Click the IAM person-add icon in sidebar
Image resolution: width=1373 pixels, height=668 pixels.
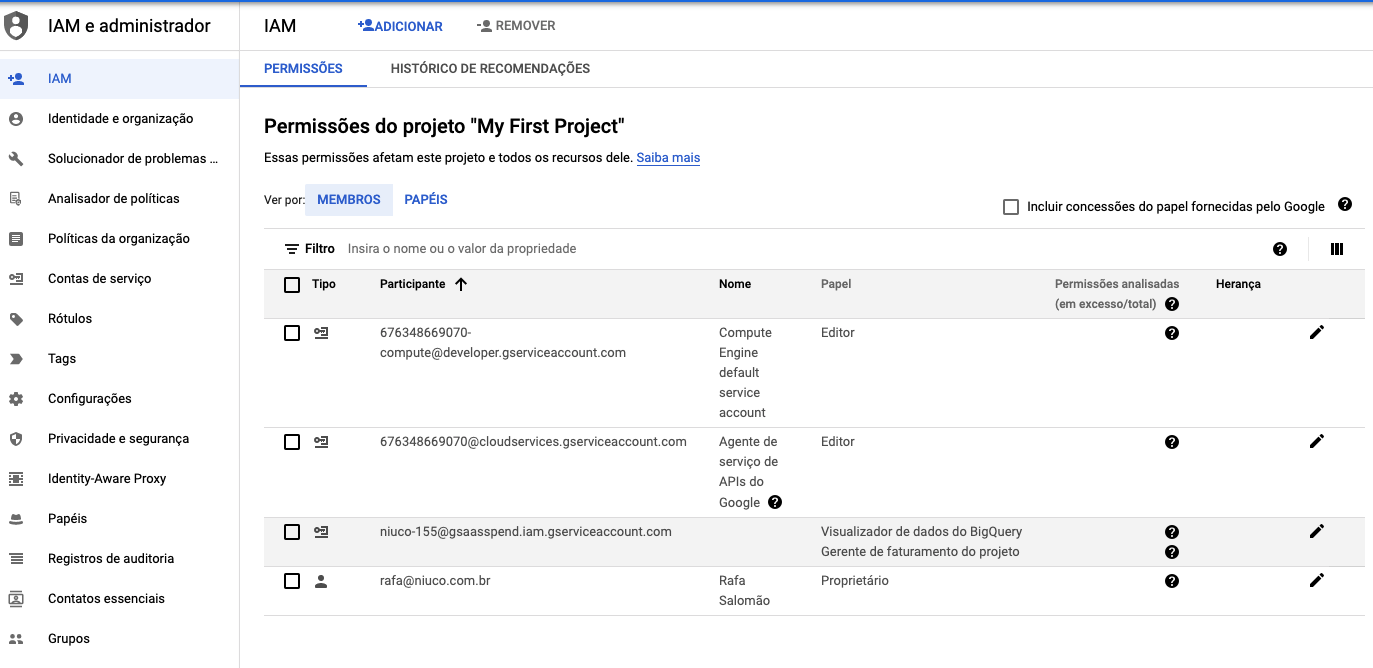16,79
